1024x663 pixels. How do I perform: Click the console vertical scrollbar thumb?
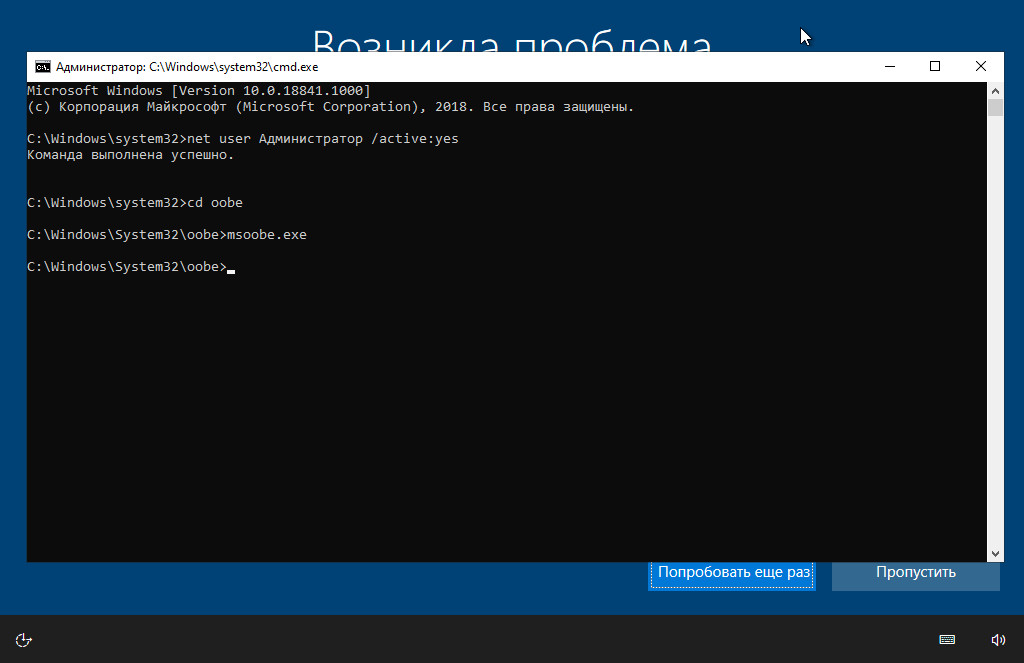(995, 108)
